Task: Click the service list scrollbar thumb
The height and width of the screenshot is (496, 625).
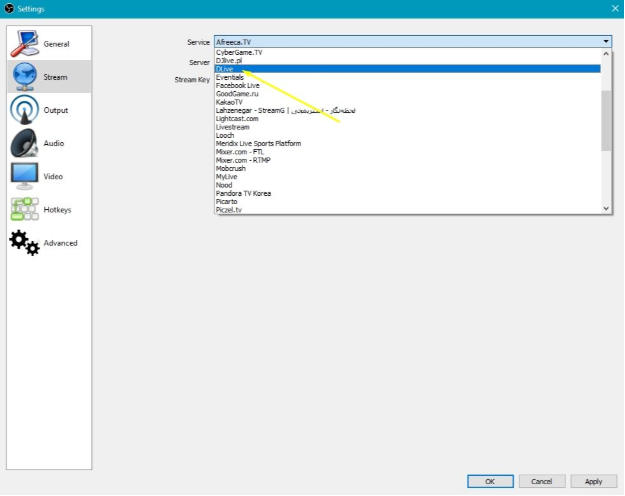Action: click(x=606, y=121)
